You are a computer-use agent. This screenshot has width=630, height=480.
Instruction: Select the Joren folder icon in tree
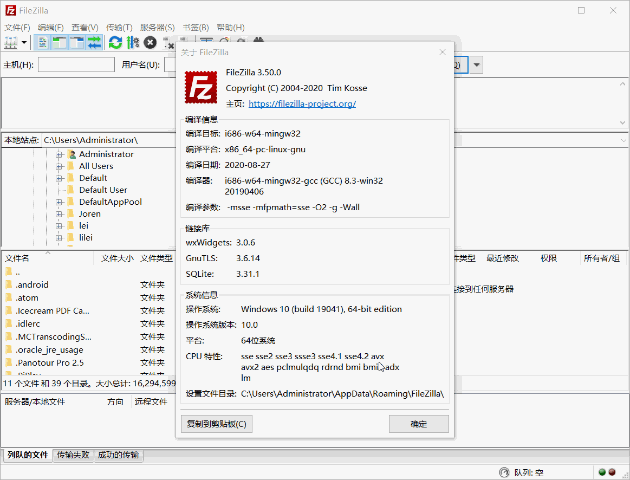pos(71,214)
